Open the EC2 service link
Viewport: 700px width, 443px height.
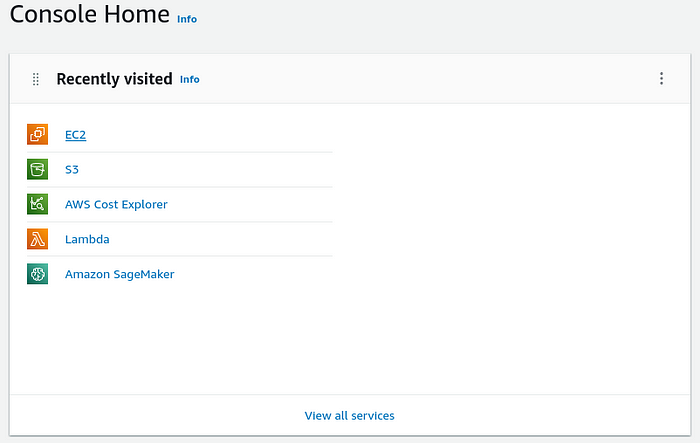pyautogui.click(x=75, y=135)
